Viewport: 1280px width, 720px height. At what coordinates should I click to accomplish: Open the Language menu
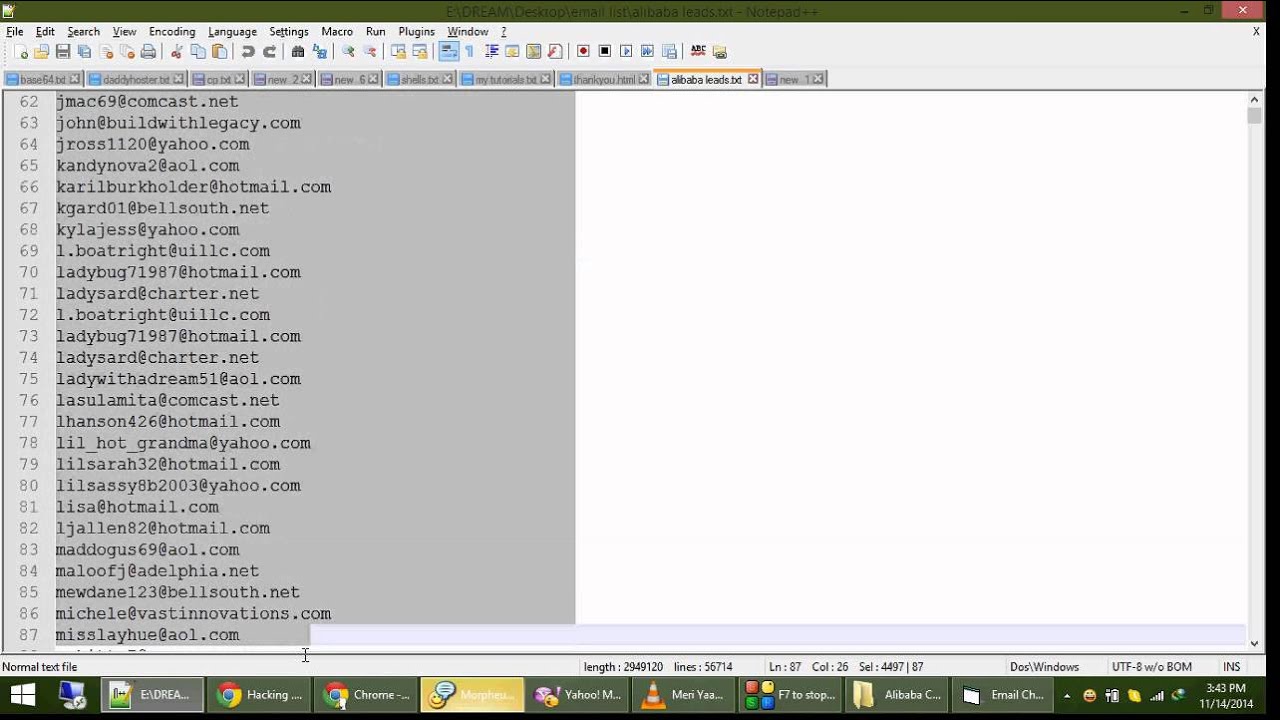click(x=232, y=32)
